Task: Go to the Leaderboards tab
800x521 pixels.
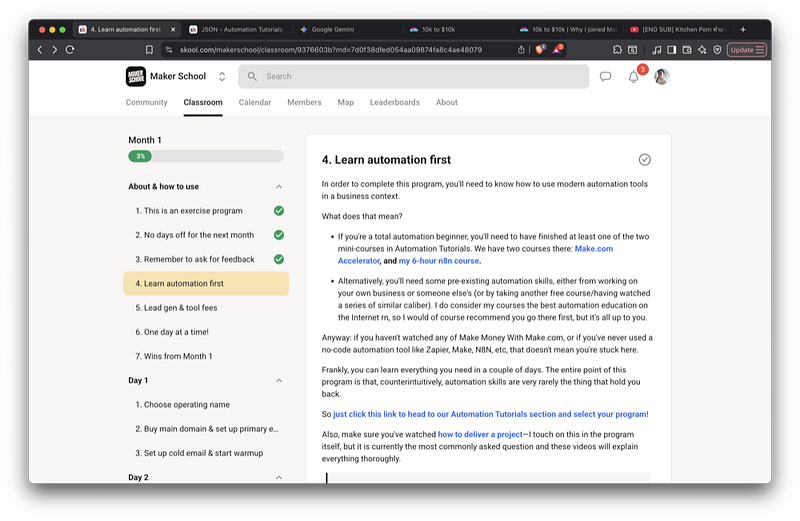Action: click(x=394, y=102)
